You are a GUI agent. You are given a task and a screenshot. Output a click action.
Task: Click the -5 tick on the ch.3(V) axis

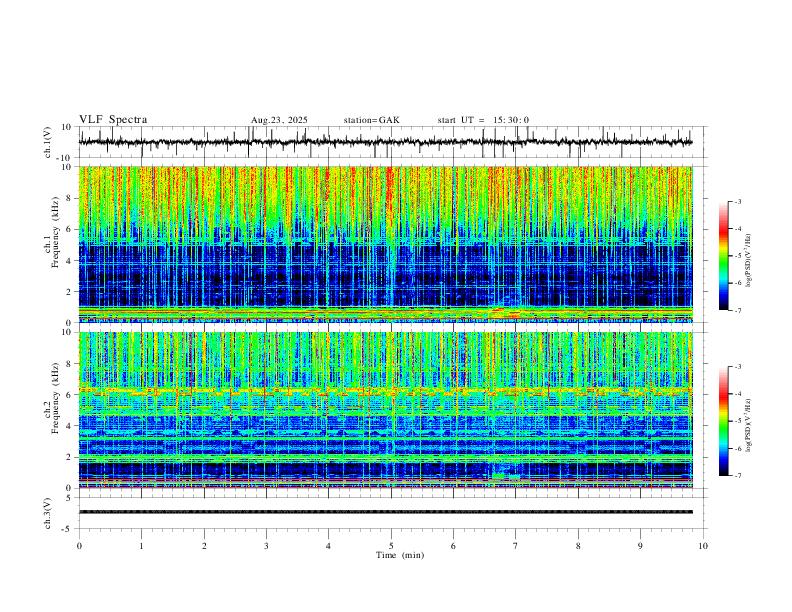click(x=67, y=529)
